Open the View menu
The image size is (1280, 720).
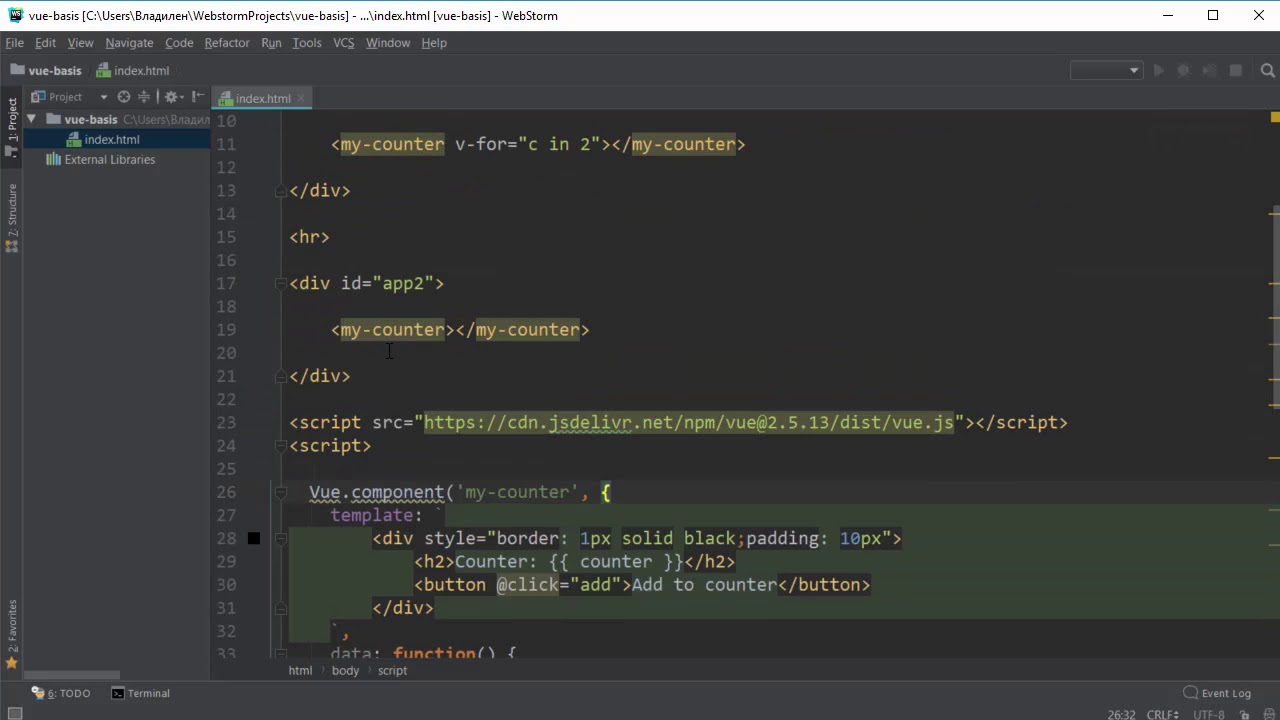click(80, 43)
